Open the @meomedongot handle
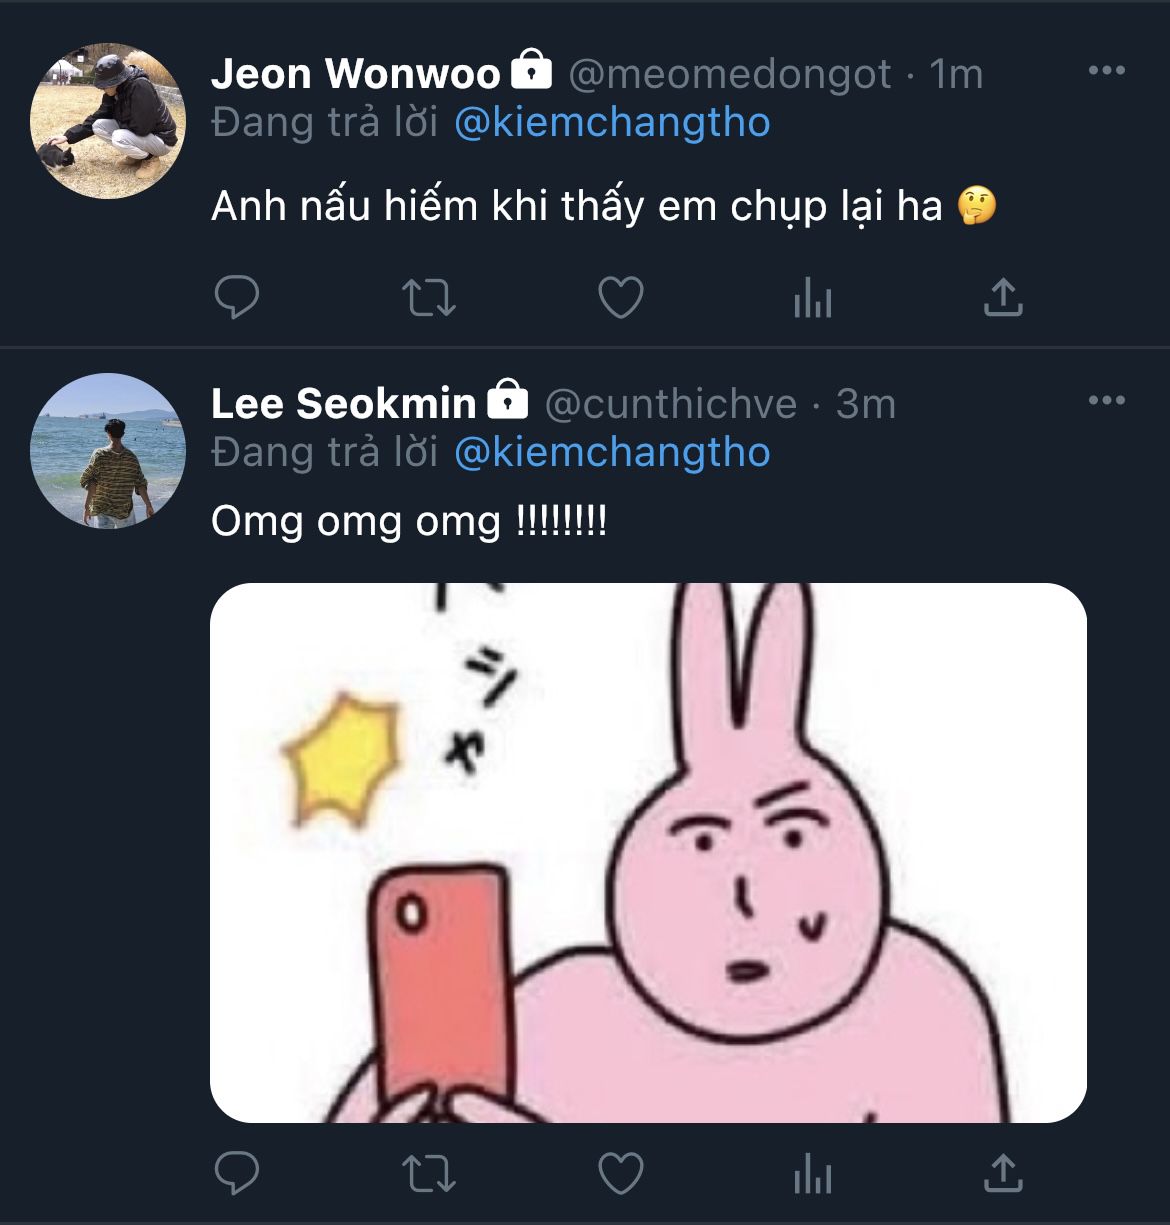 (730, 74)
